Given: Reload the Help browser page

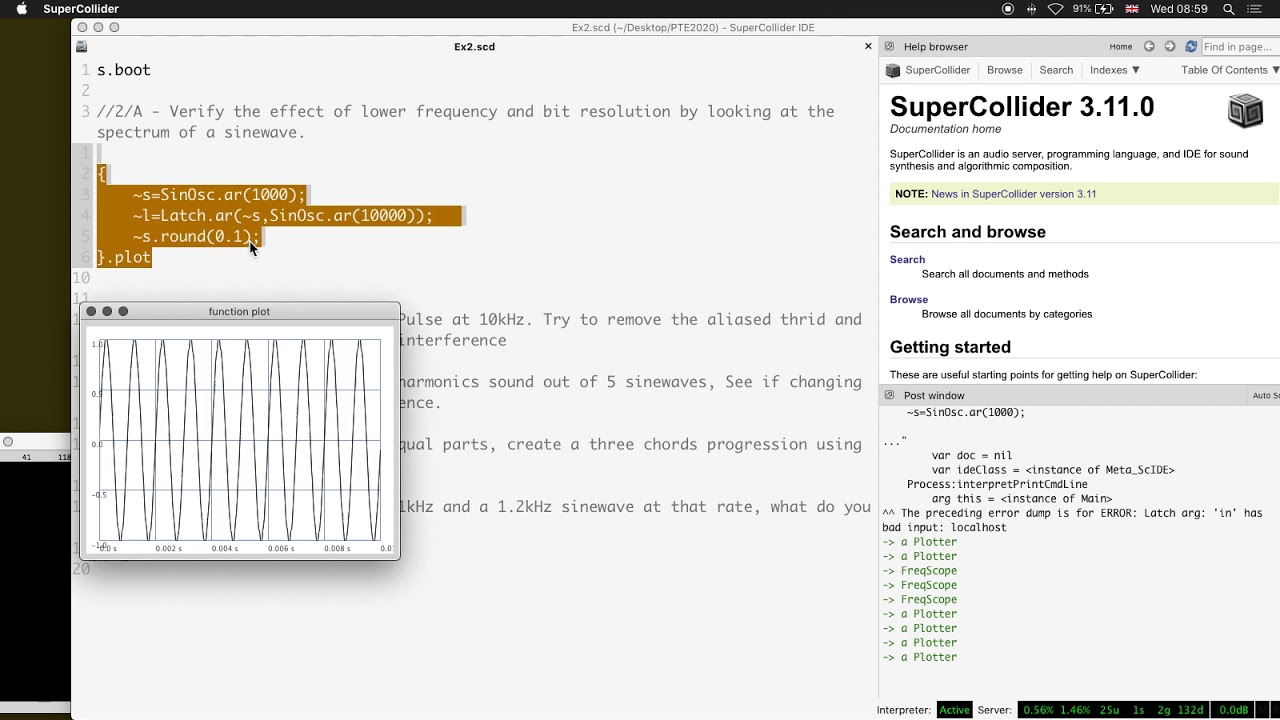Looking at the screenshot, I should tap(1191, 47).
